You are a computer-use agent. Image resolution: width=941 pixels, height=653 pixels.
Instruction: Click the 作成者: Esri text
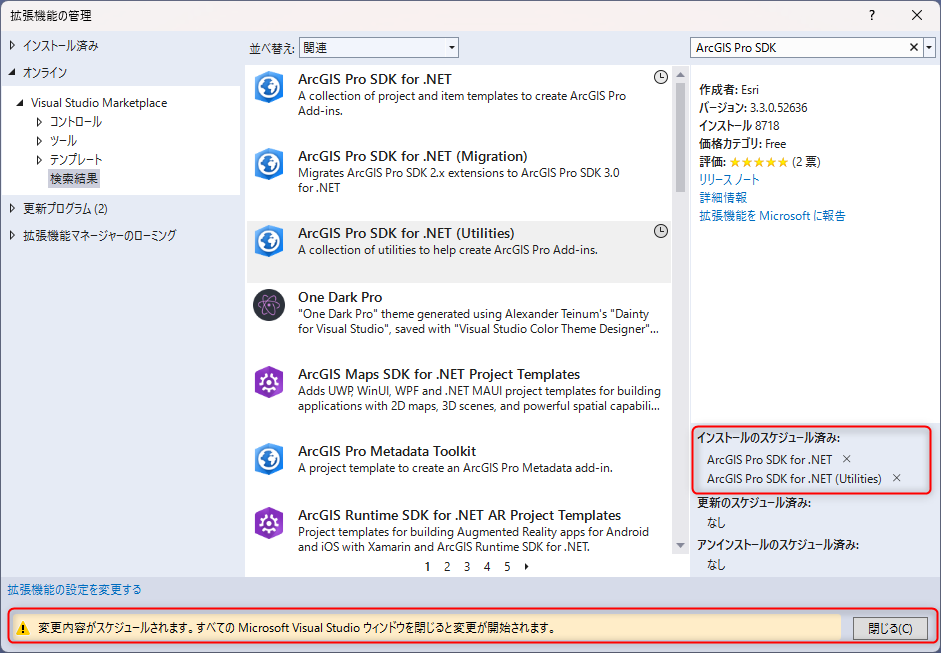coord(729,89)
